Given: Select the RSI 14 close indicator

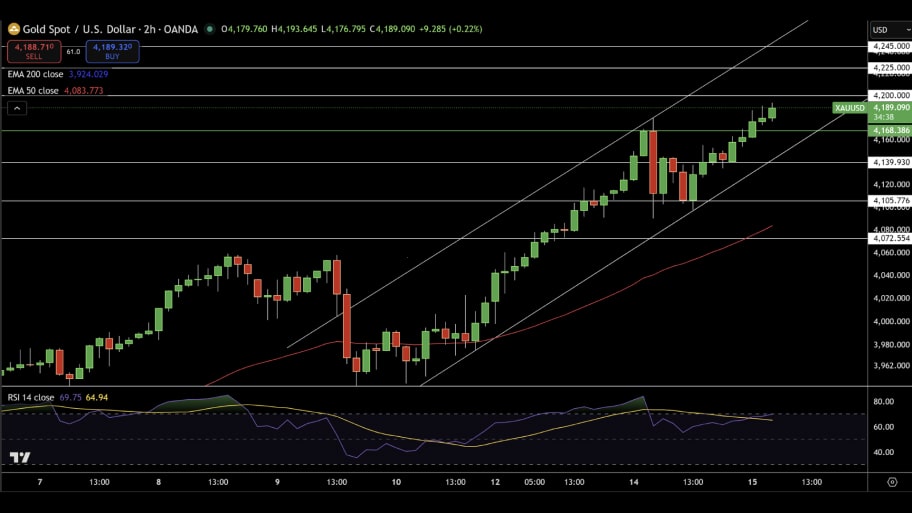Looking at the screenshot, I should [31, 397].
